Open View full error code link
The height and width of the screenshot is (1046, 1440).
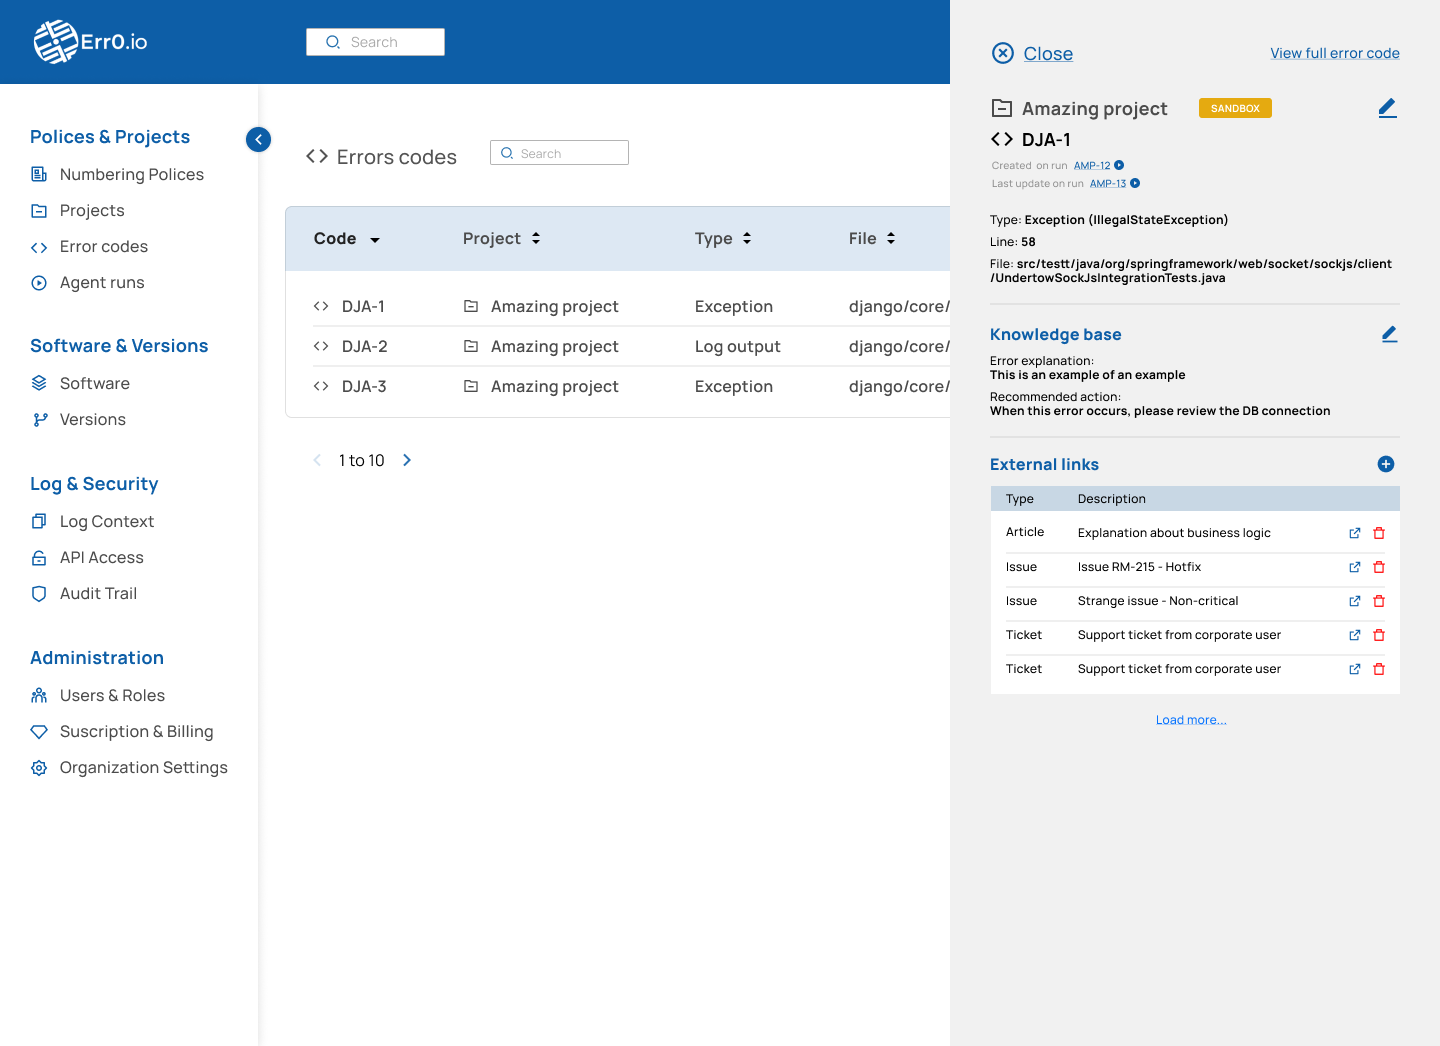pos(1335,53)
